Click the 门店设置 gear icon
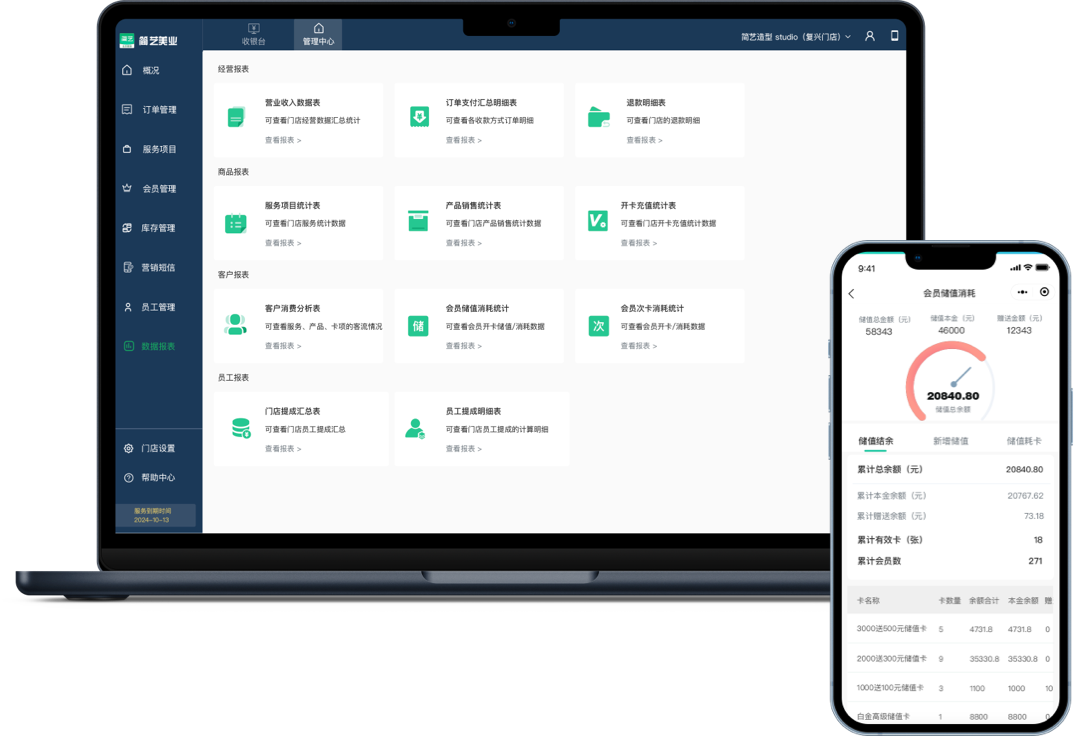 click(128, 448)
